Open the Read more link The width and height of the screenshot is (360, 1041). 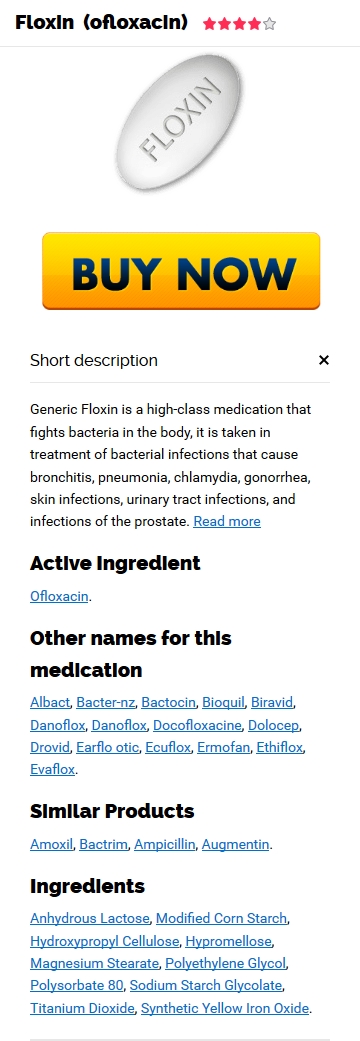point(227,521)
